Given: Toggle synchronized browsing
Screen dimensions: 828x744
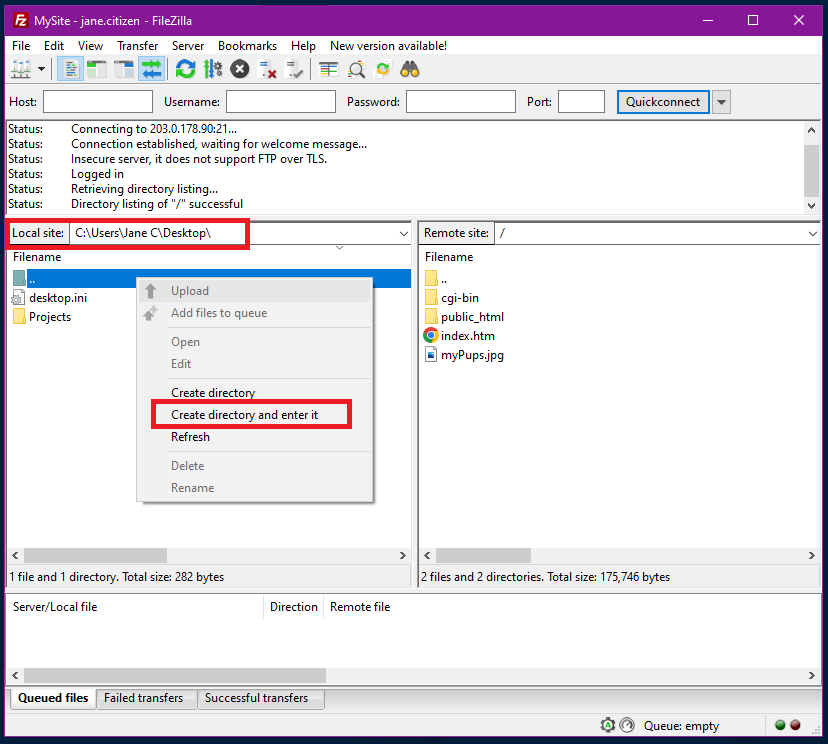Looking at the screenshot, I should click(381, 68).
